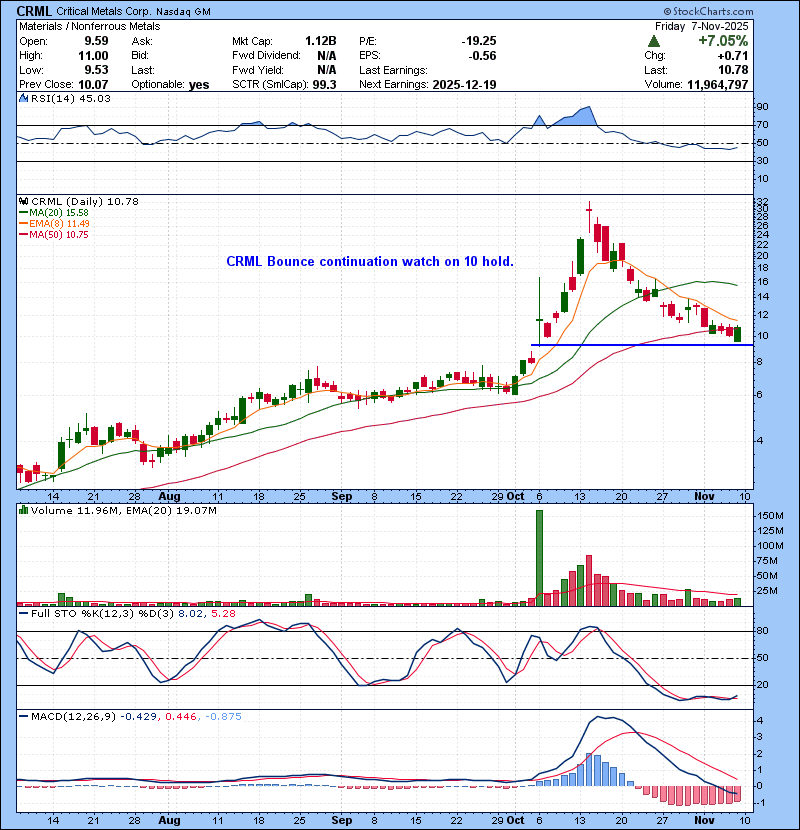Click the Friday 7-Nov-2025 date
Screen dimensions: 800x830
point(702,26)
